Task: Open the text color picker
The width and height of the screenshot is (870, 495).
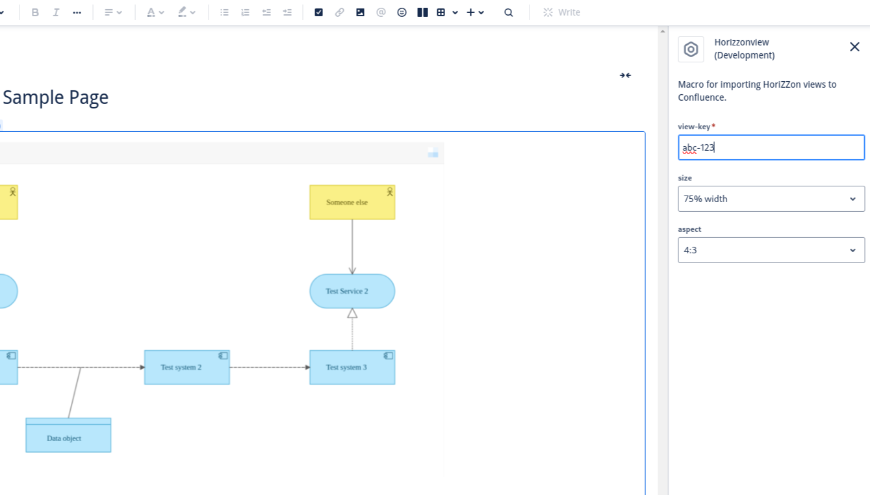Action: pyautogui.click(x=154, y=13)
